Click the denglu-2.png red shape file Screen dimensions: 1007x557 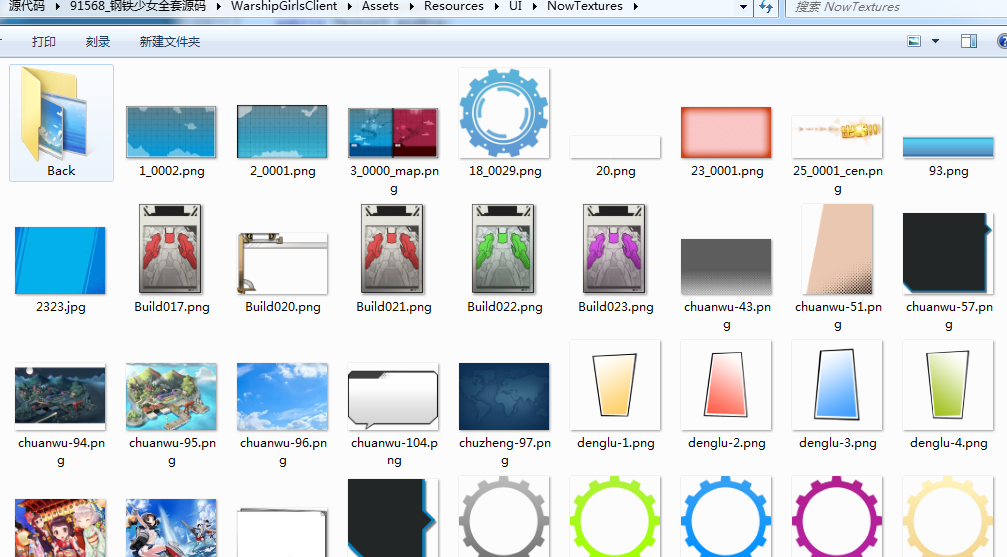tap(726, 384)
